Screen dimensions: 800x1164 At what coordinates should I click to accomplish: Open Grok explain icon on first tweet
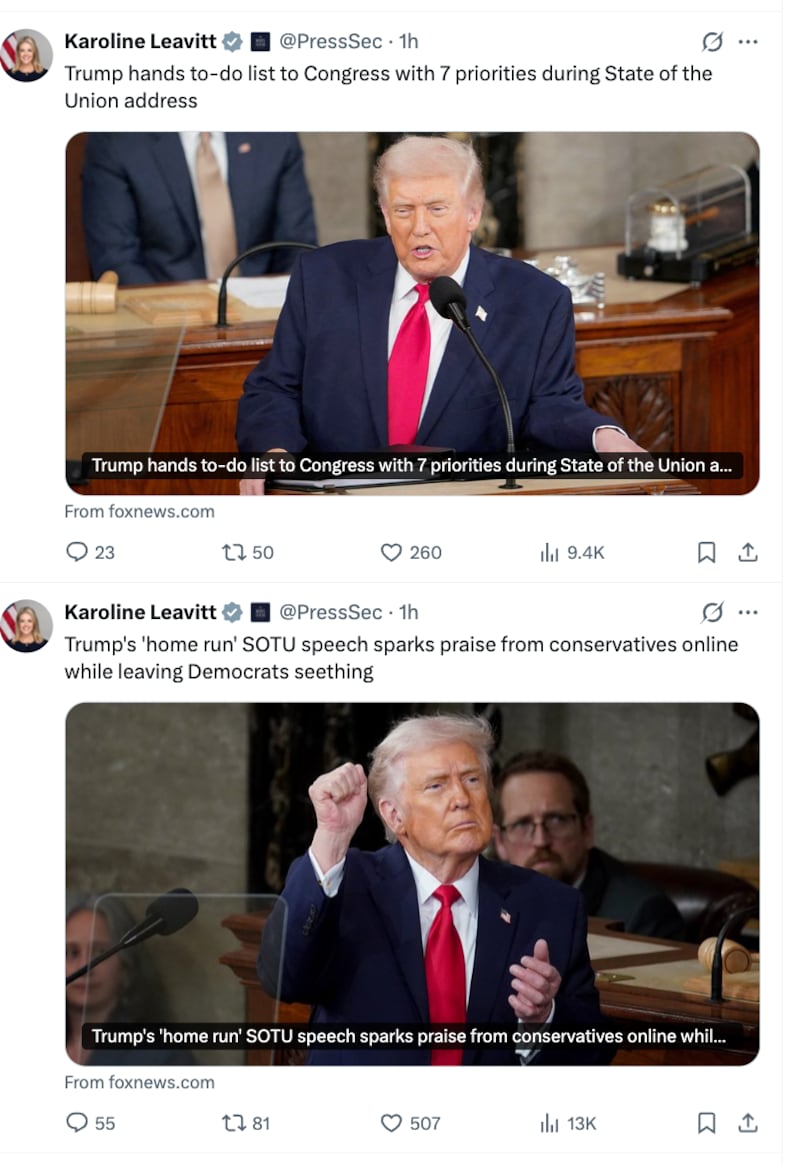click(712, 42)
